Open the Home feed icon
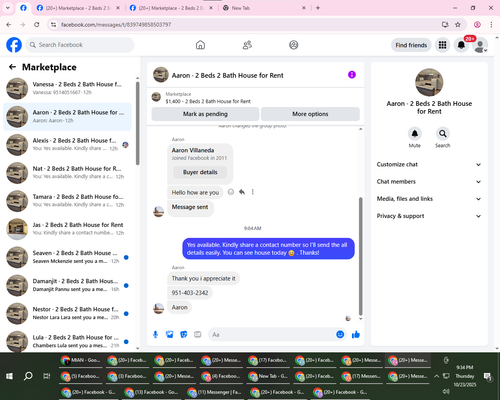Screen dimensions: 500x400 [x=200, y=45]
